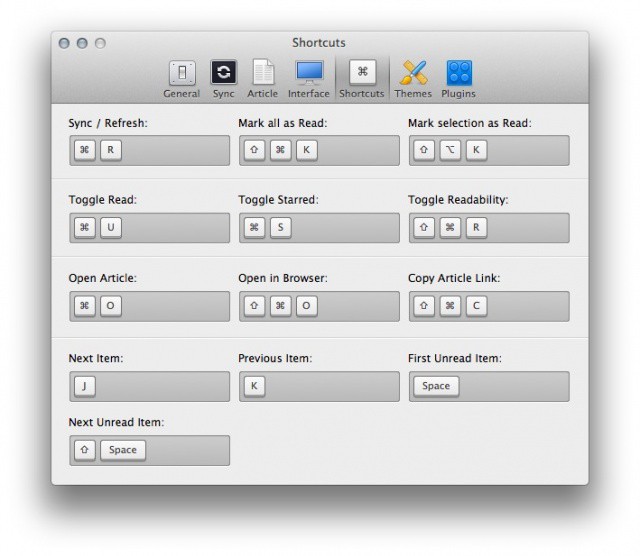Viewport: 640px width, 556px height.
Task: Change the Next Unread Item shortcut
Action: pos(149,450)
